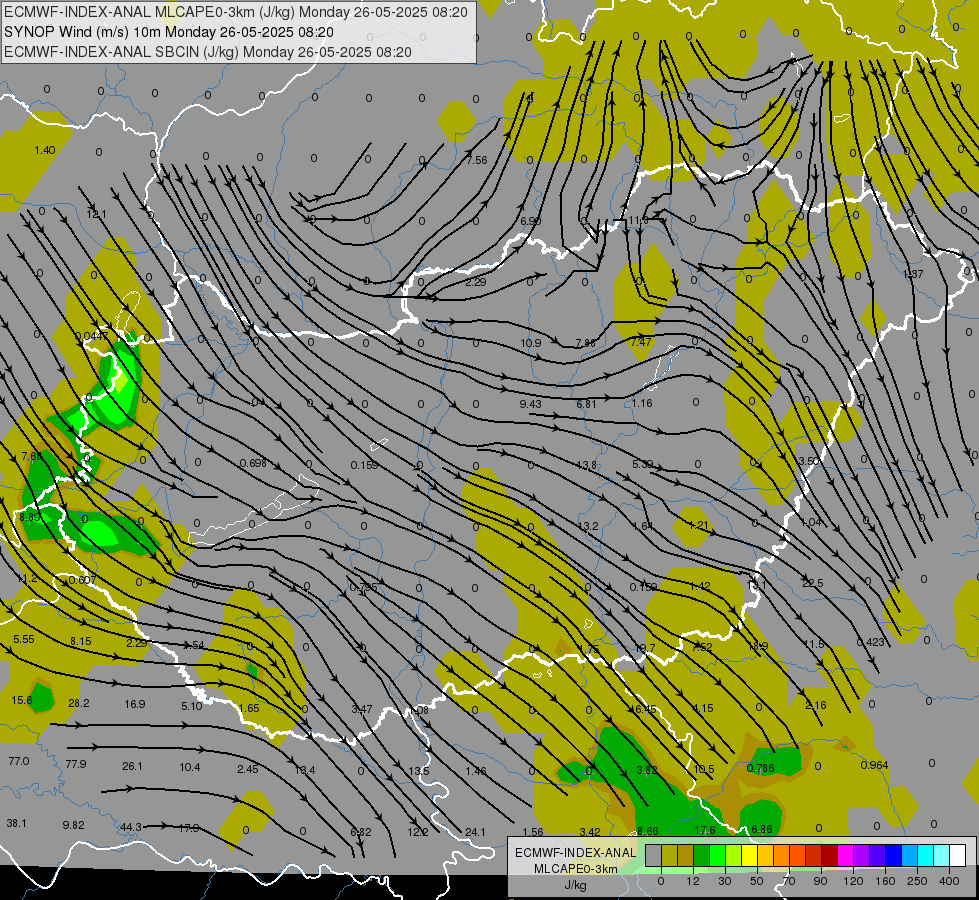
Task: Click the map value '24.1'
Action: pos(475,831)
